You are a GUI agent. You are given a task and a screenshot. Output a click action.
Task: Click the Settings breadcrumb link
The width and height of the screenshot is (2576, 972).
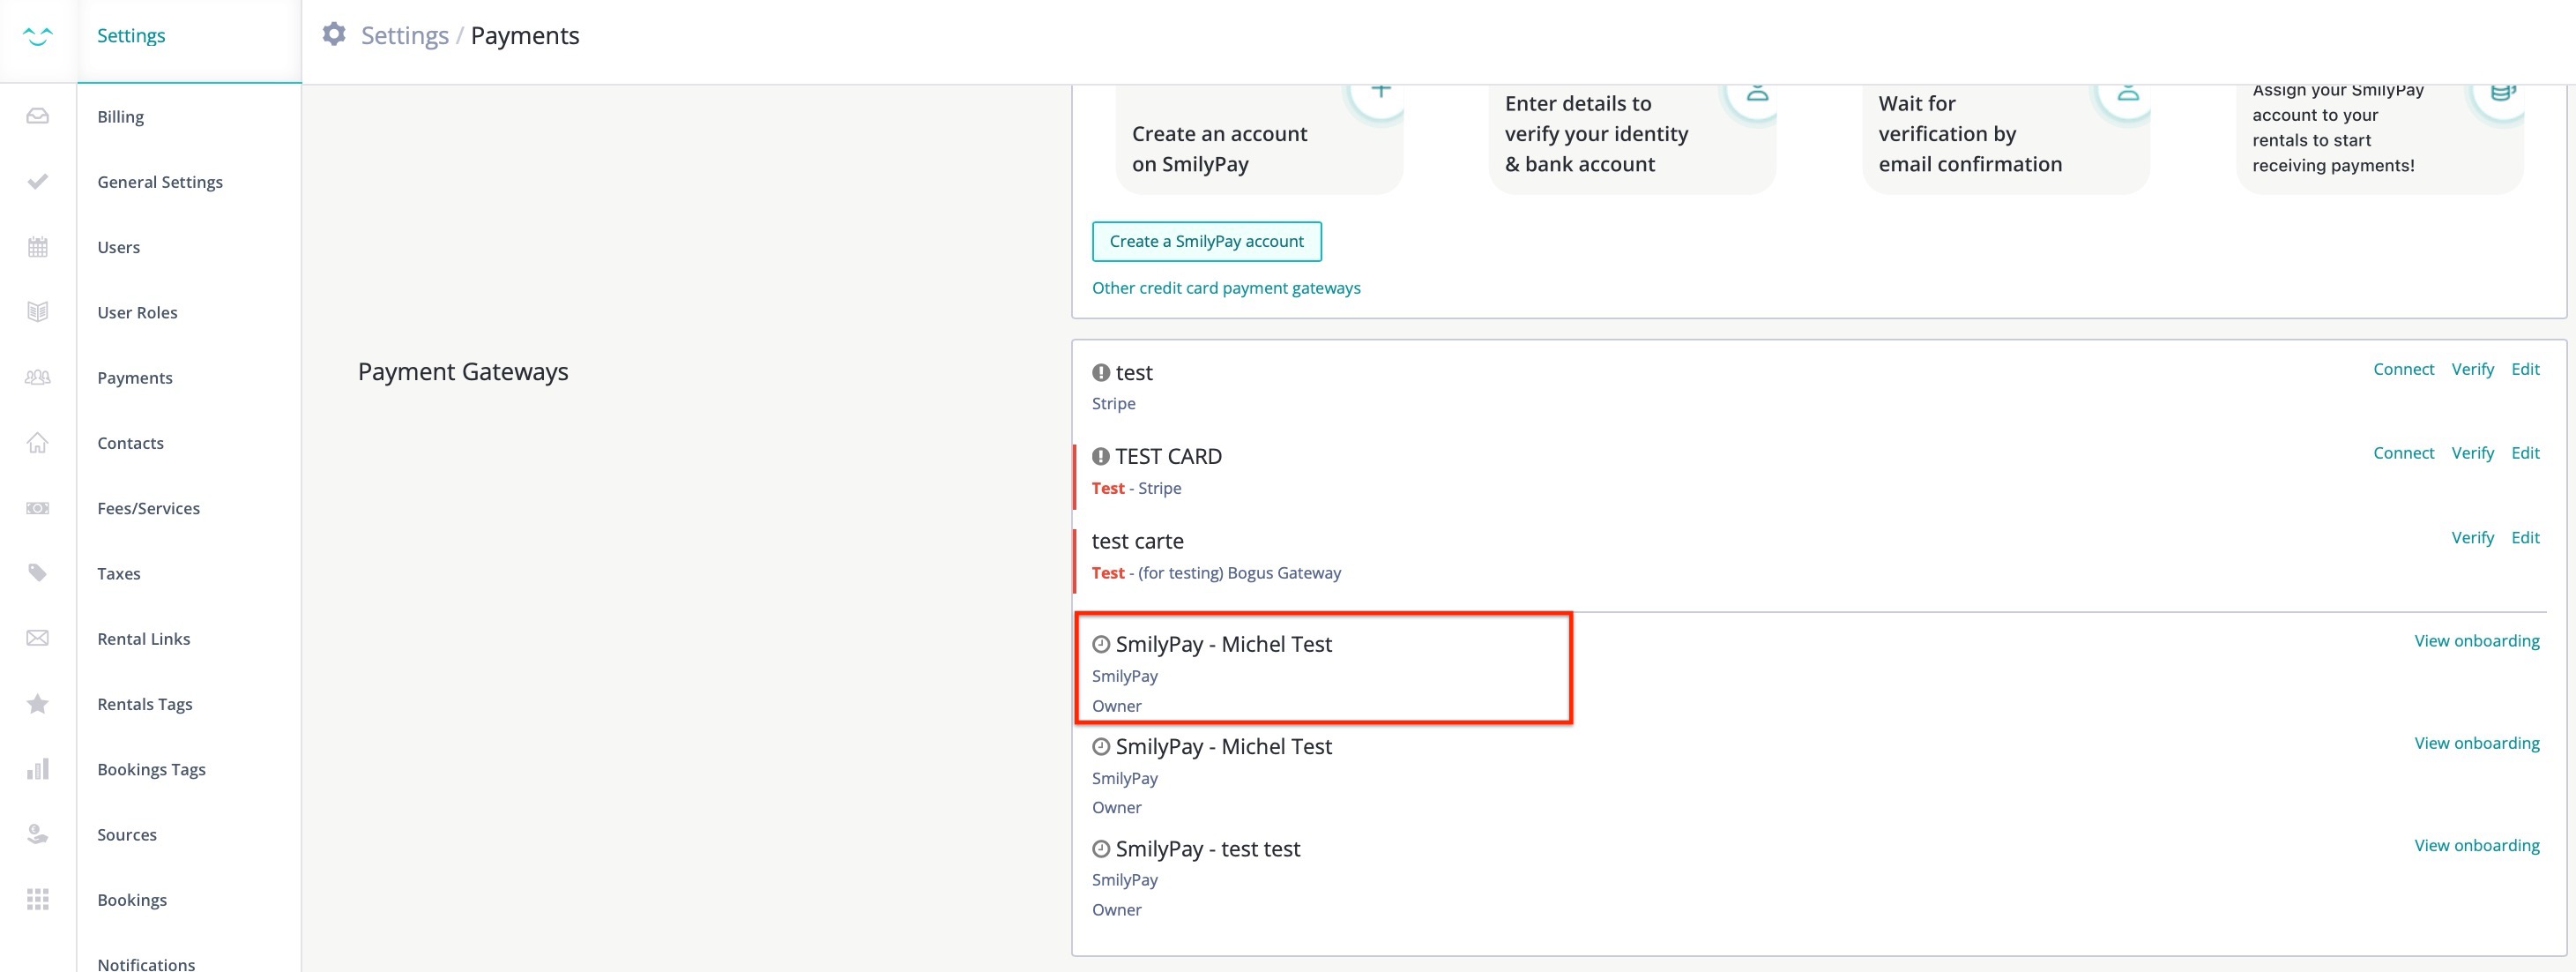[x=404, y=36]
